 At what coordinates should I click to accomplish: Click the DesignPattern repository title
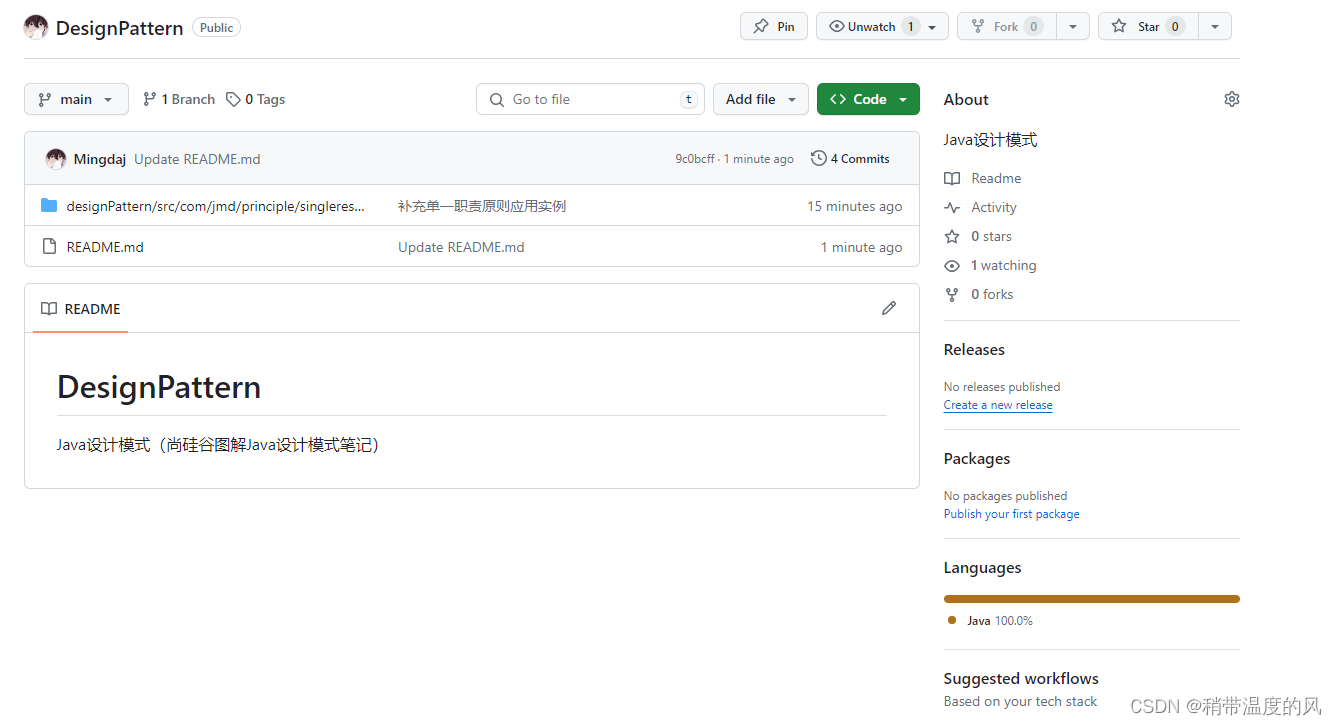click(x=119, y=28)
